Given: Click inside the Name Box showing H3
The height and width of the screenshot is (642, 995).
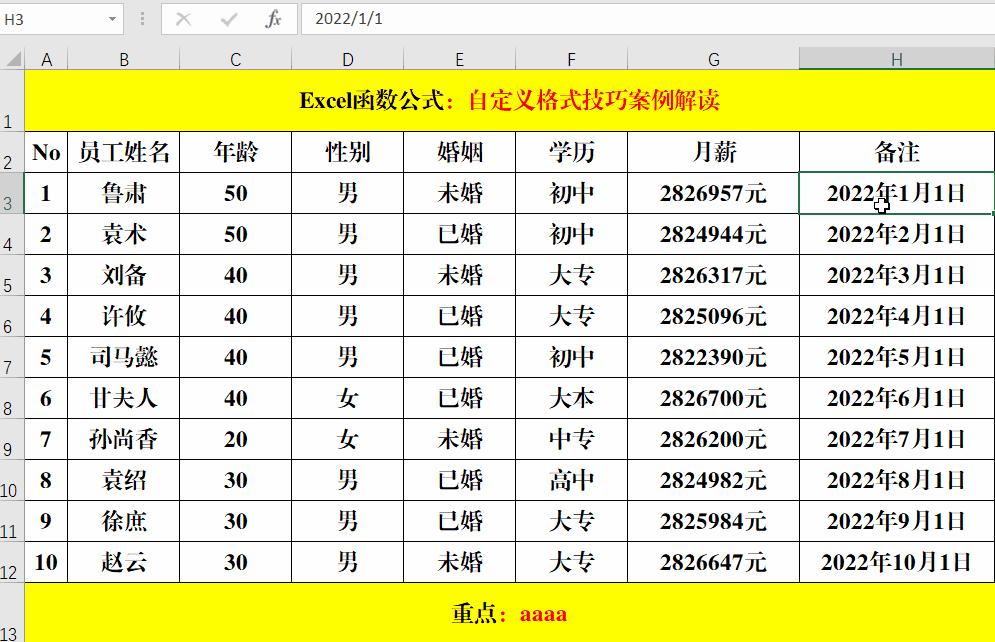Looking at the screenshot, I should coord(55,18).
